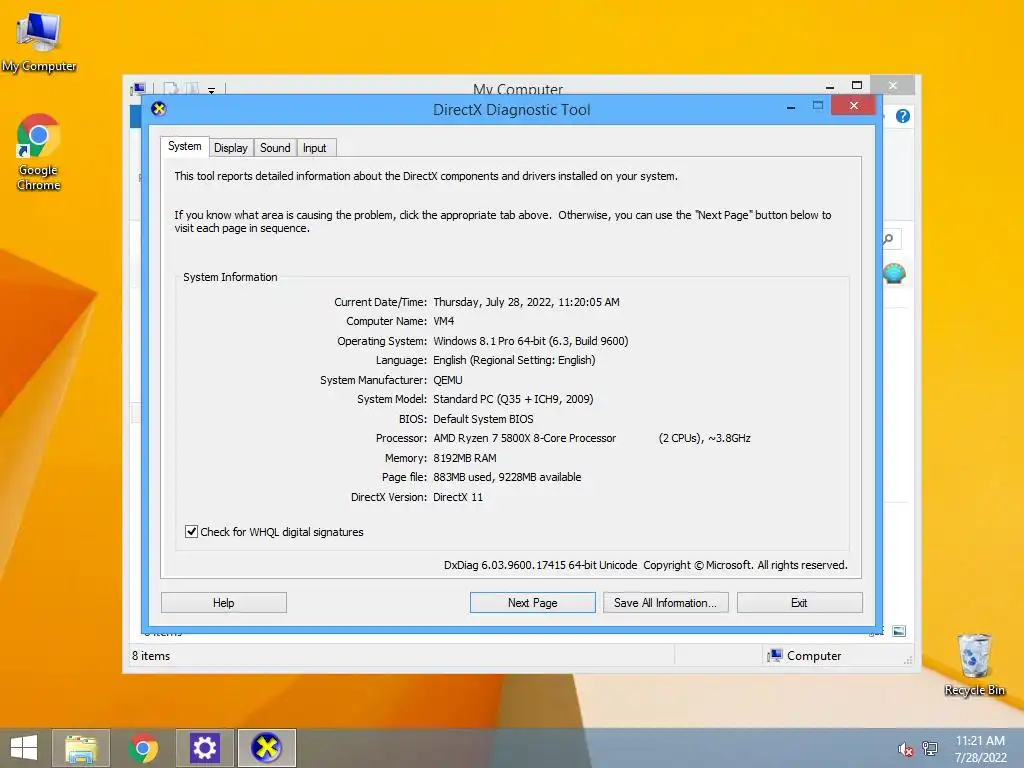
Task: Click the page file 883MB used text
Action: [x=507, y=477]
